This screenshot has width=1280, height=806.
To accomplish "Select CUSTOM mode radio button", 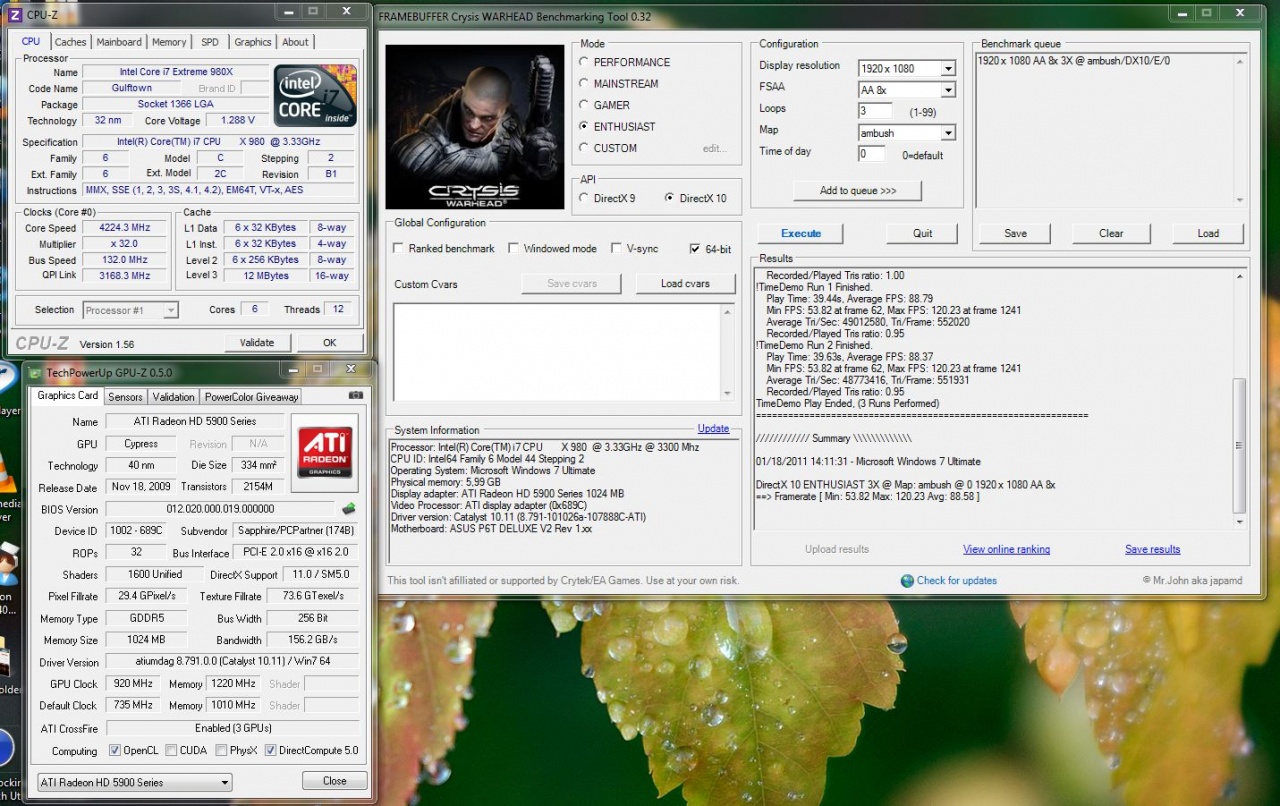I will 584,148.
